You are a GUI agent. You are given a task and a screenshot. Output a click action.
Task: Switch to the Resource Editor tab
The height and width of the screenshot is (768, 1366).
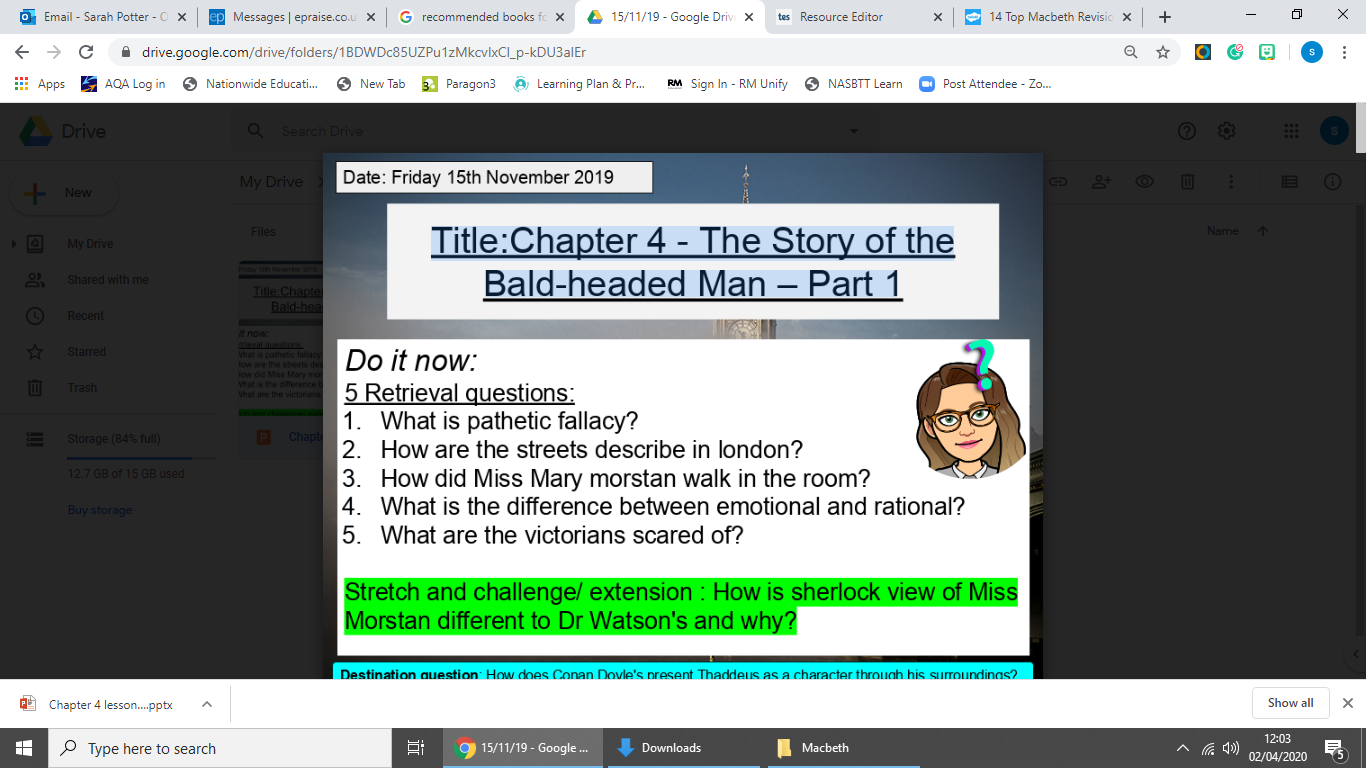857,17
